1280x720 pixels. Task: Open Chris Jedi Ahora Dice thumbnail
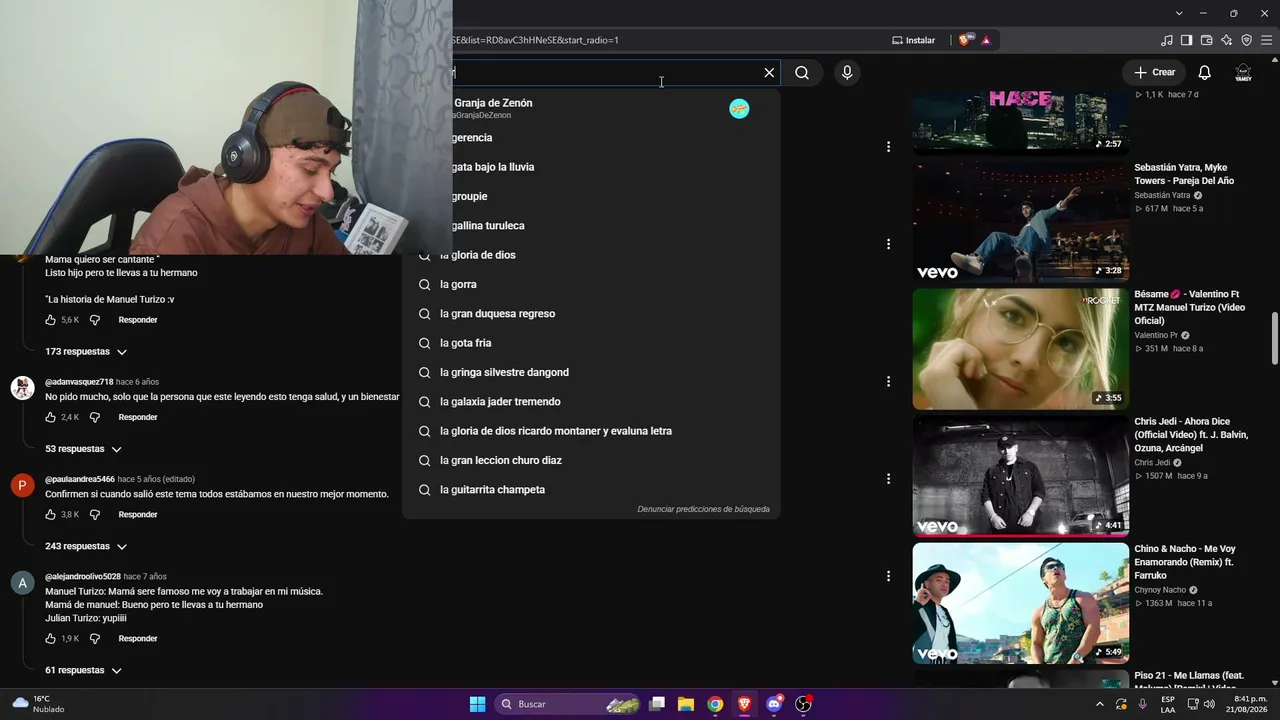[x=1021, y=476]
